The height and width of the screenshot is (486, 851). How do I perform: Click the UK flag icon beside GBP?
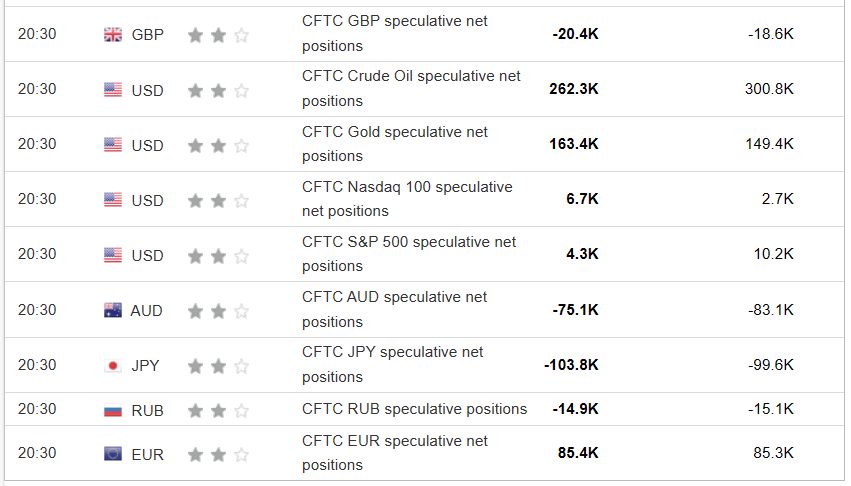113,35
